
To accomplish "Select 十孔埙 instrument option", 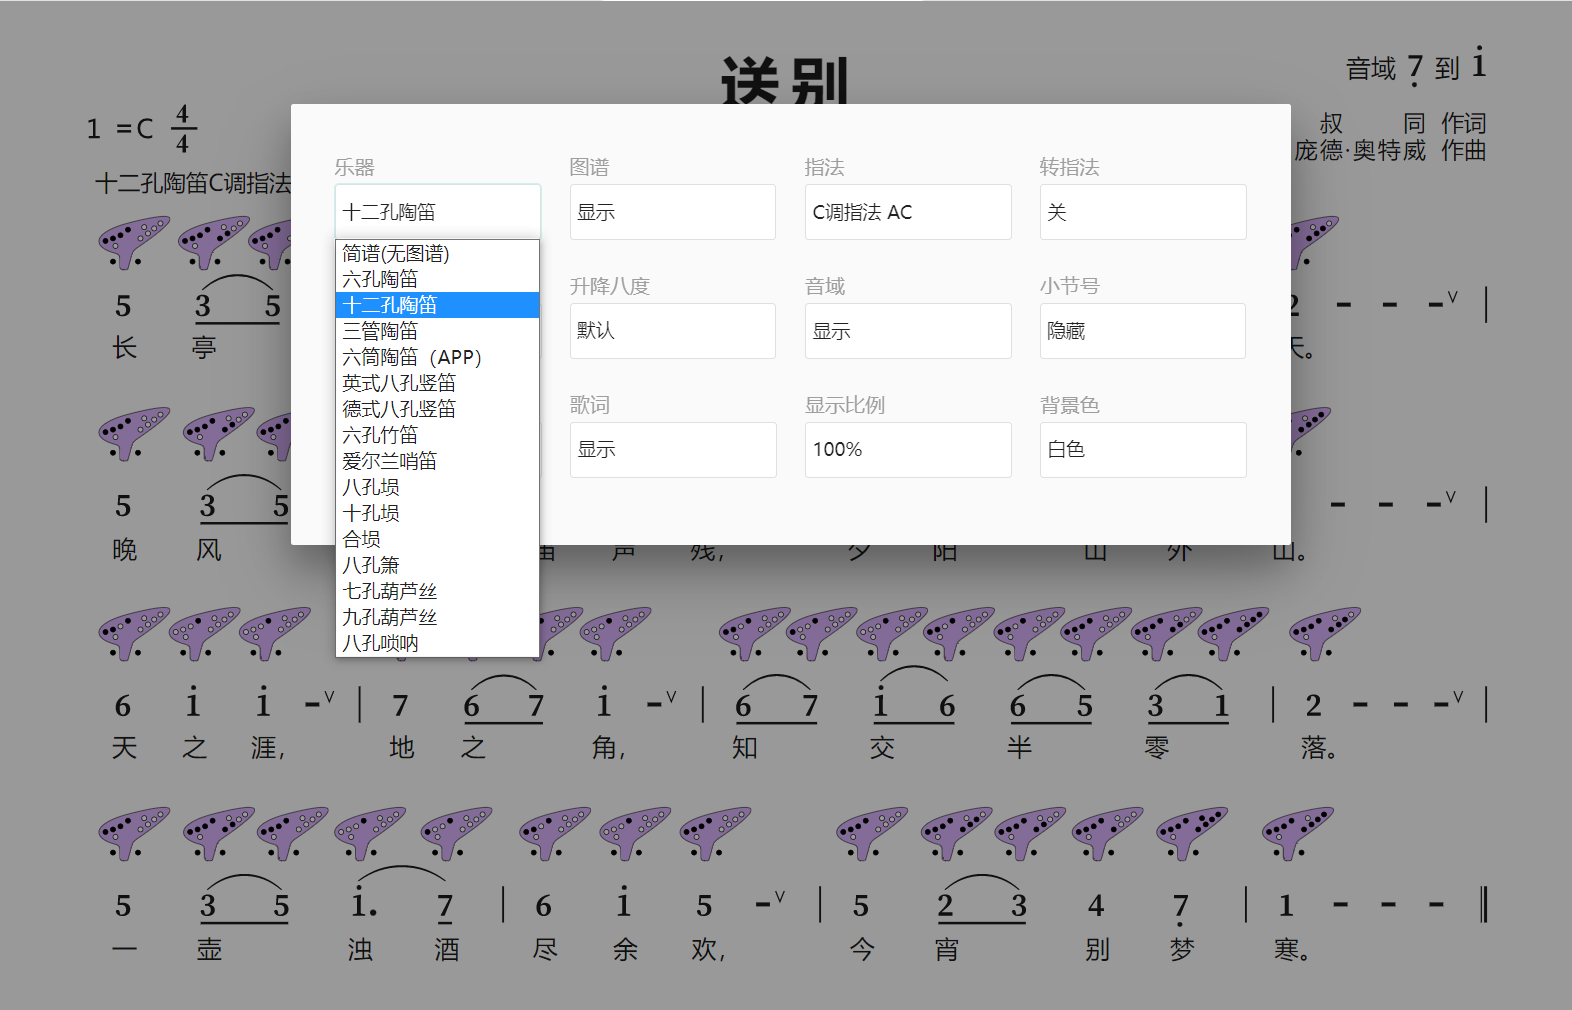I will 437,513.
